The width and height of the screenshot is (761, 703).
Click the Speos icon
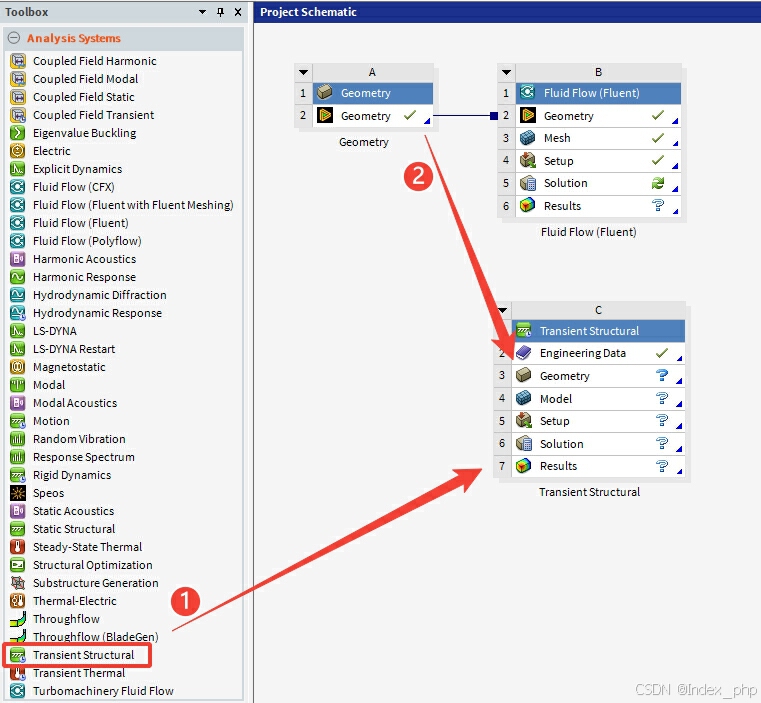[18, 493]
